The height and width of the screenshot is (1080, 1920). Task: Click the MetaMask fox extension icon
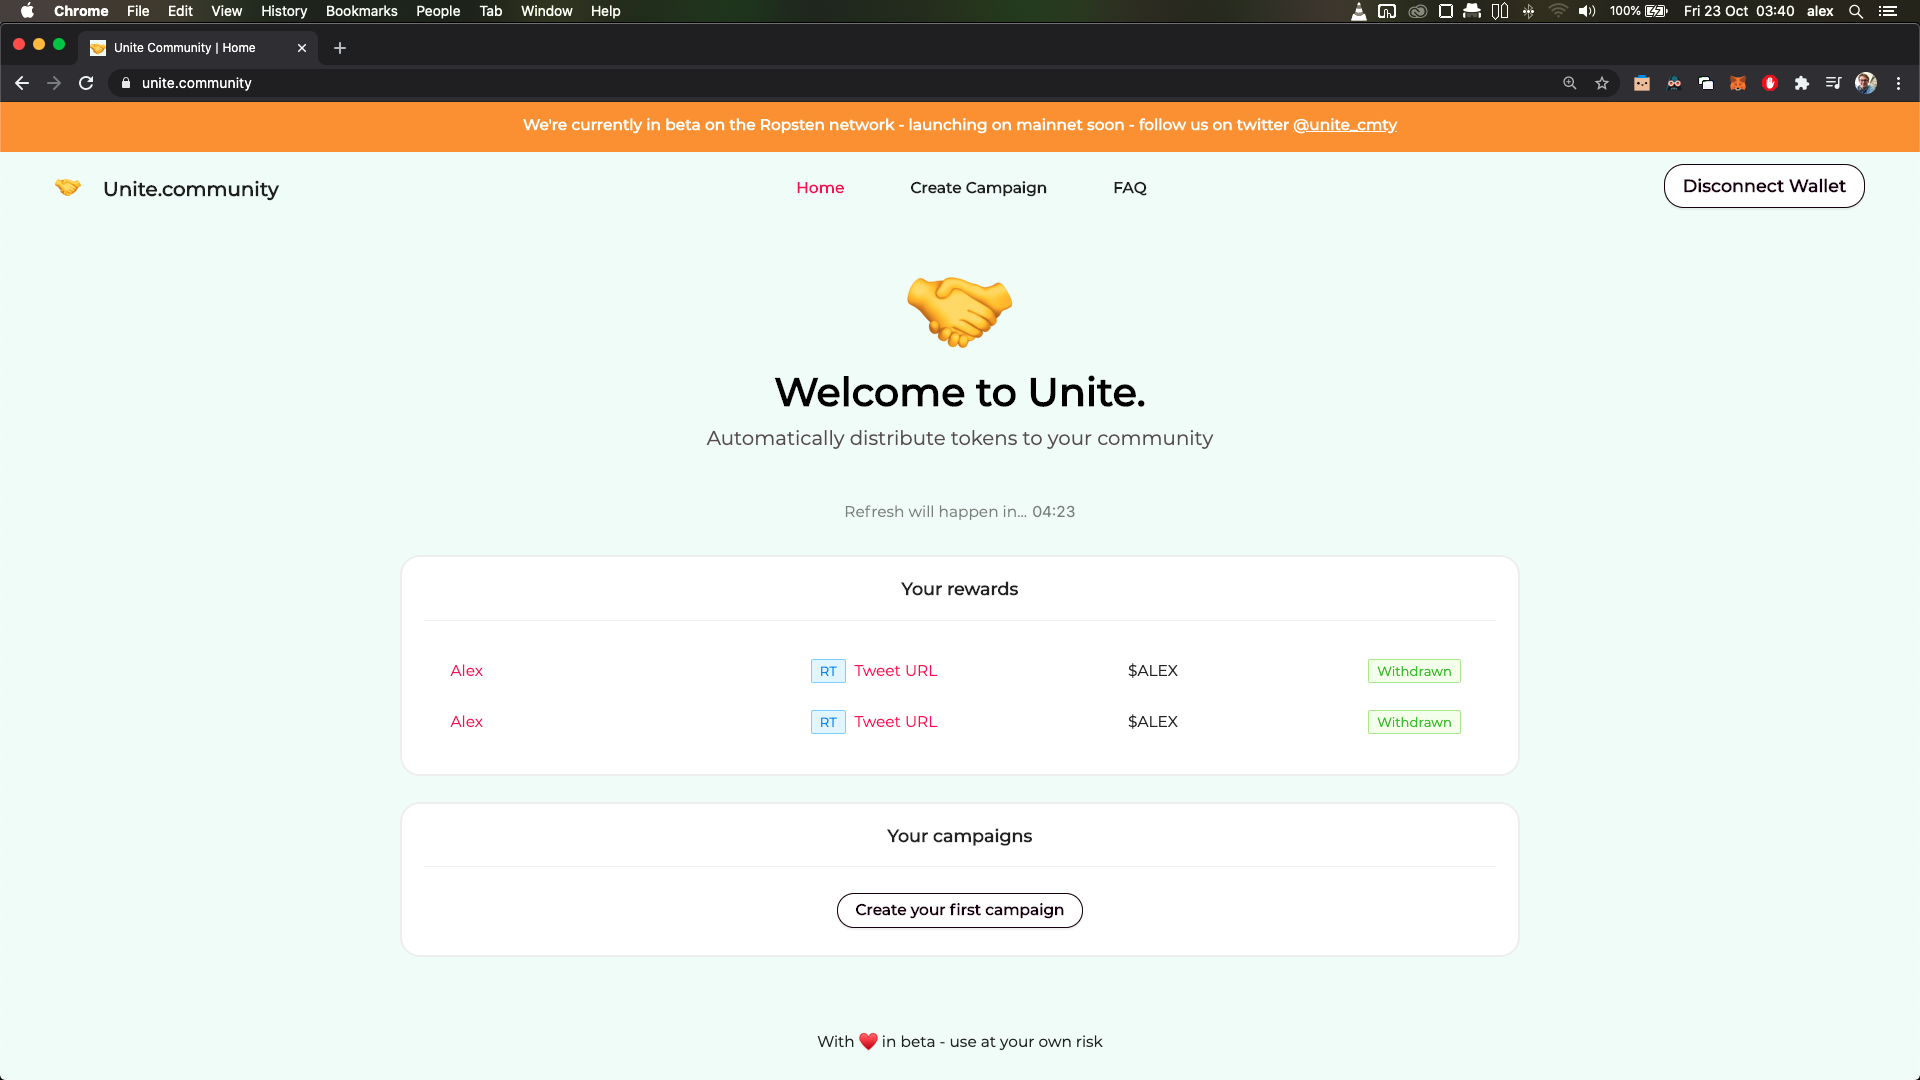1738,83
